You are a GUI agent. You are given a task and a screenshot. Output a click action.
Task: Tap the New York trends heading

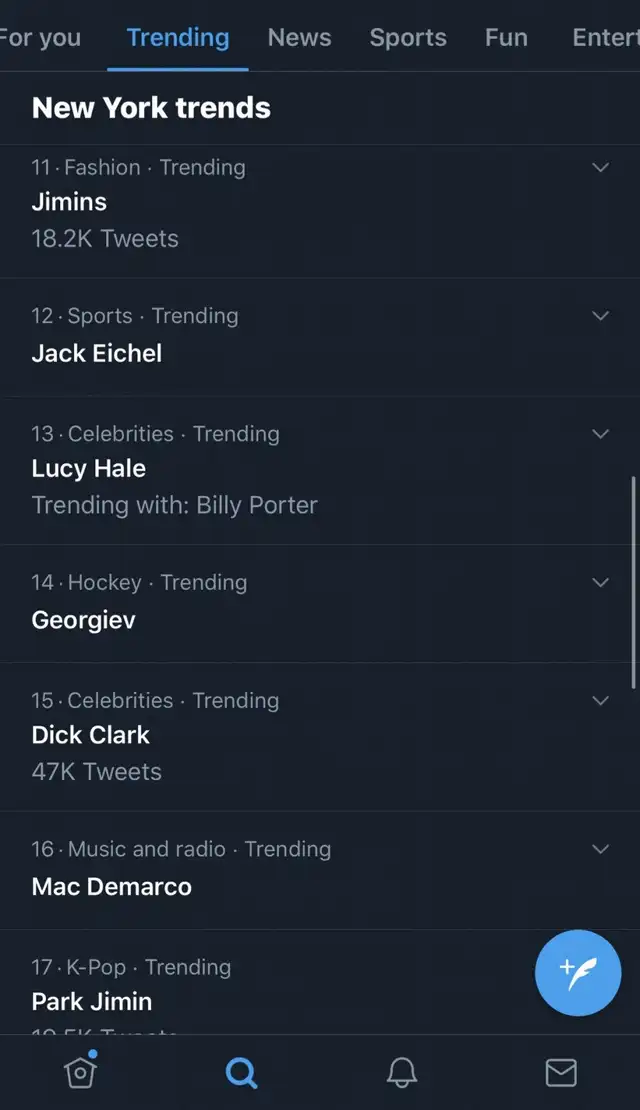150,108
